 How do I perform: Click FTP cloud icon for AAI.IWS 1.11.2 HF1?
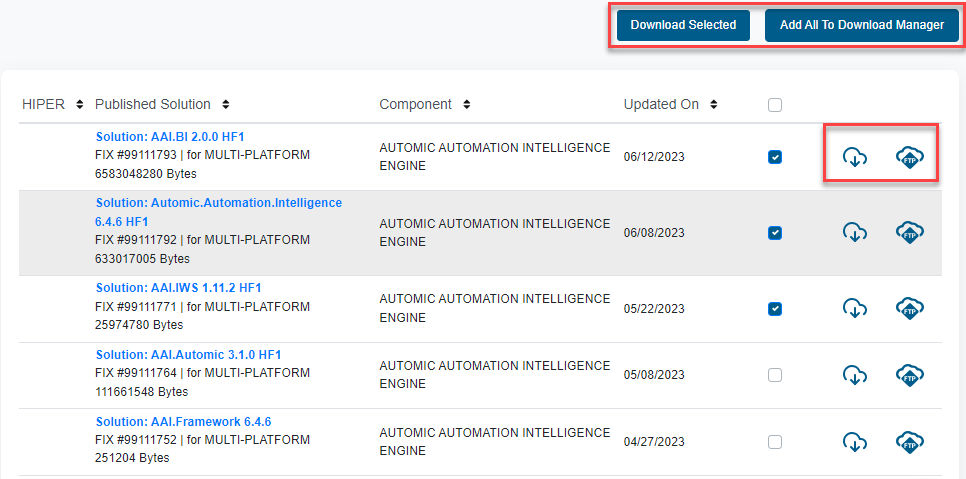tap(909, 308)
